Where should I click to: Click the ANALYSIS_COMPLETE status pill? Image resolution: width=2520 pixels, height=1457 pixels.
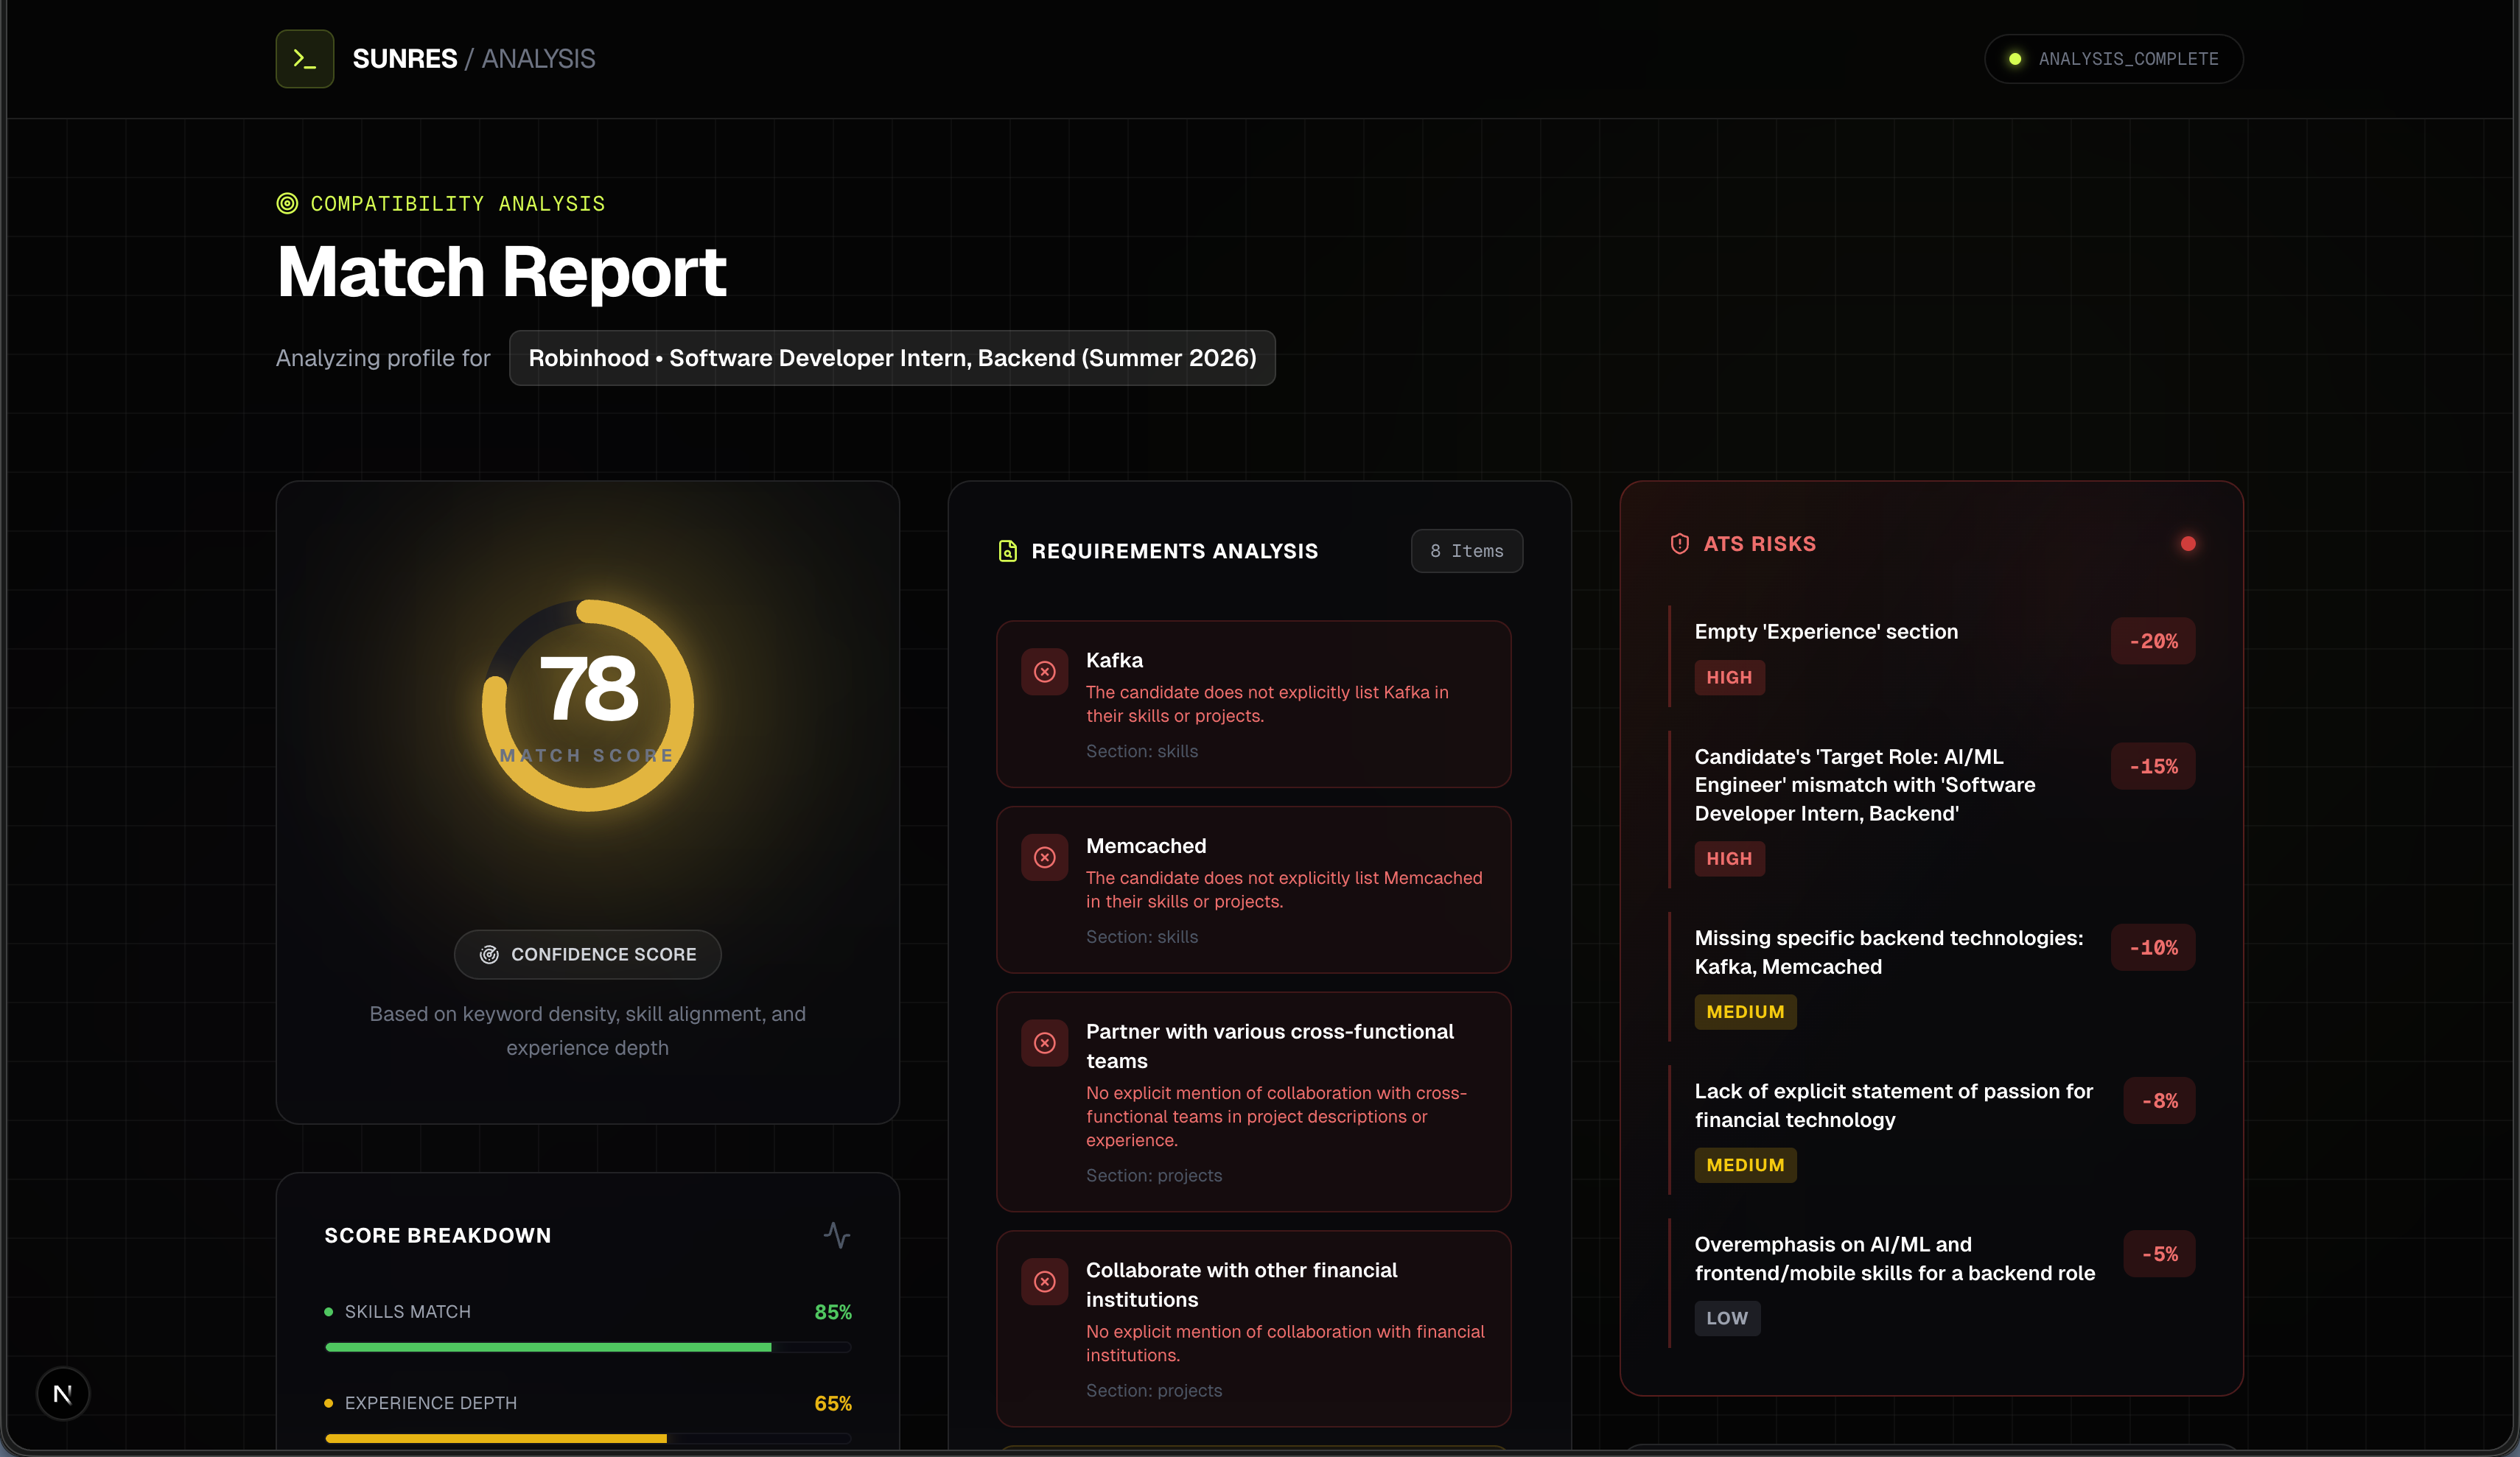(2113, 59)
